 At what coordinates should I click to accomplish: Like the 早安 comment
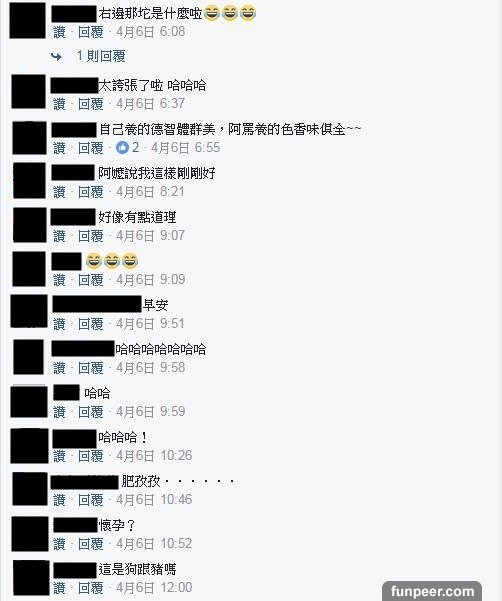pyautogui.click(x=59, y=324)
